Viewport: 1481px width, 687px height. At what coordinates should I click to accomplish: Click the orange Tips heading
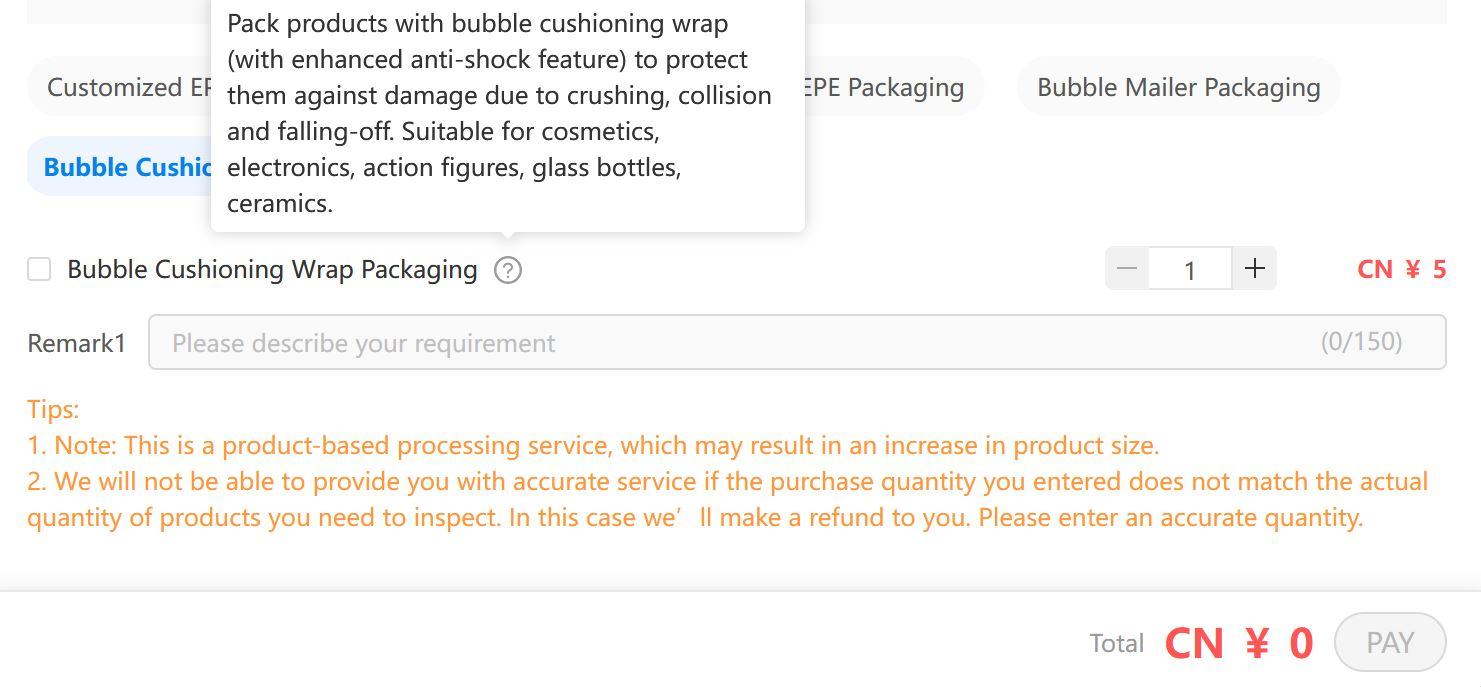(x=53, y=409)
